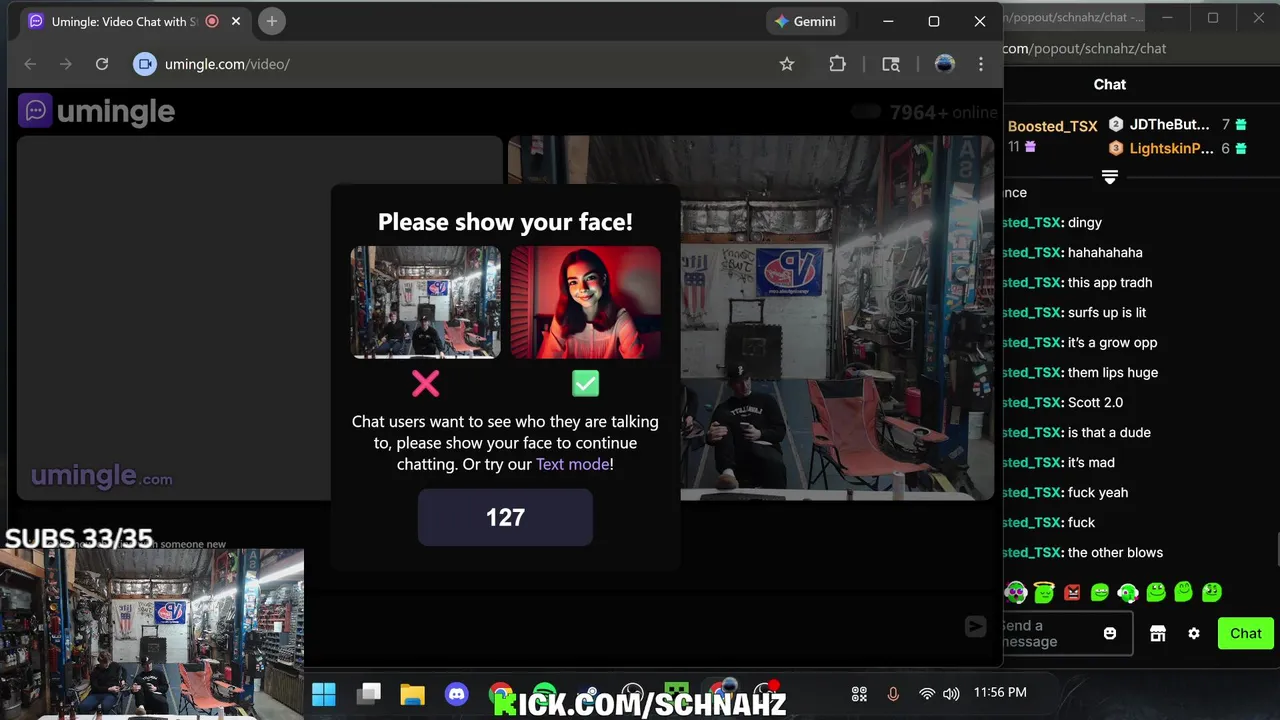Open a new Chrome tab
Viewport: 1280px width, 720px height.
click(x=271, y=21)
